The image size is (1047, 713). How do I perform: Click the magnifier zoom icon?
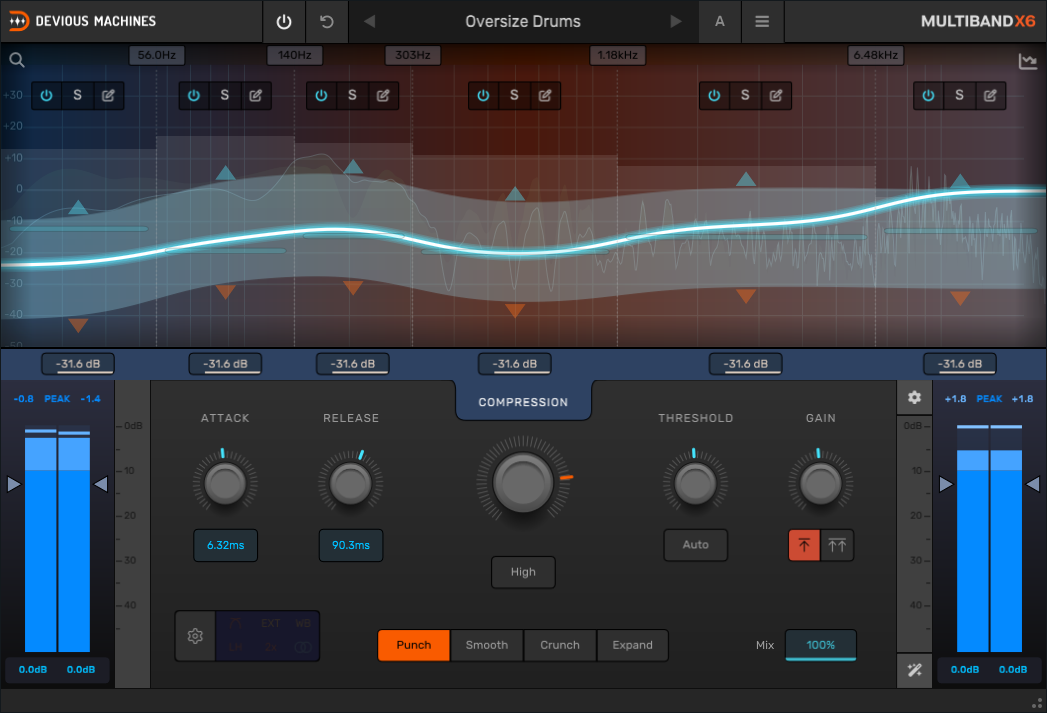(17, 60)
